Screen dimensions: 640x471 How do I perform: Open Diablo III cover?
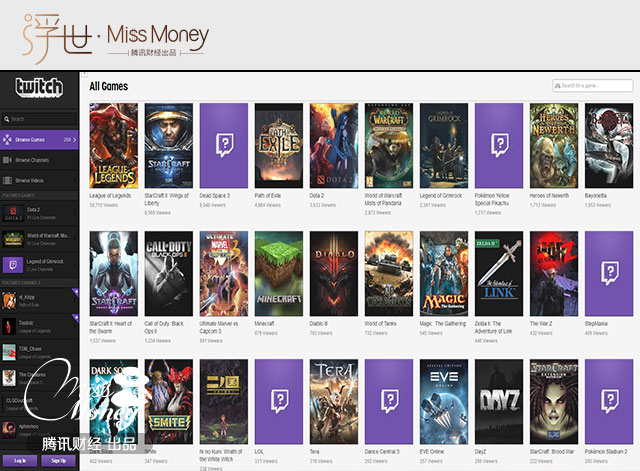(x=334, y=273)
